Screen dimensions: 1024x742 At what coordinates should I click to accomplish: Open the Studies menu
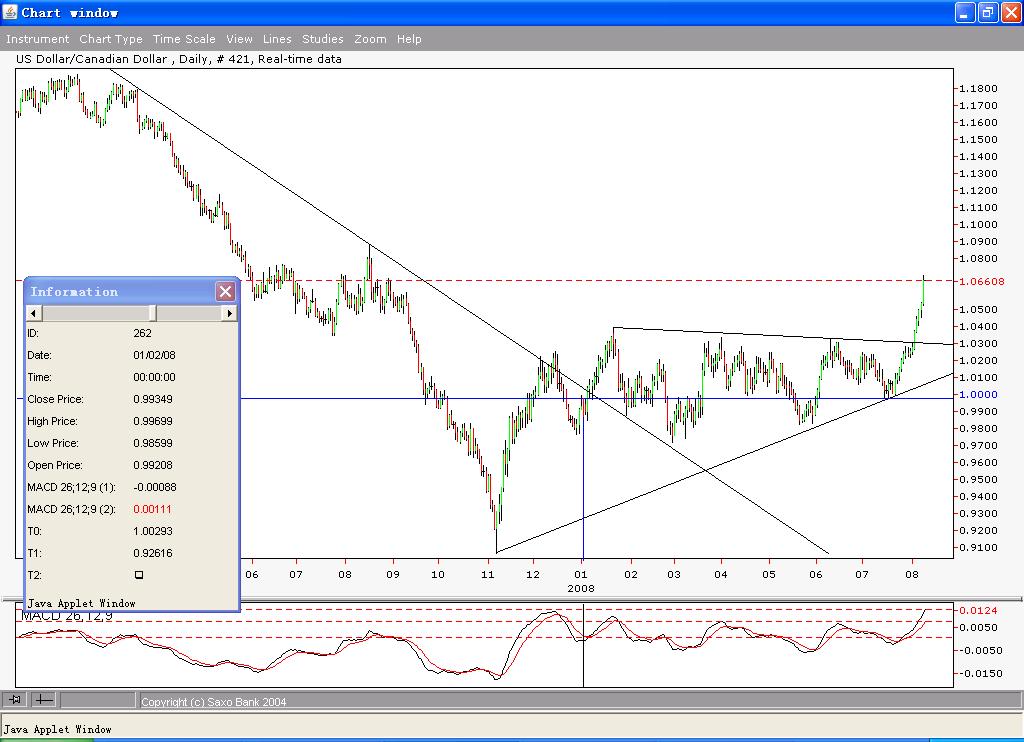[x=323, y=39]
